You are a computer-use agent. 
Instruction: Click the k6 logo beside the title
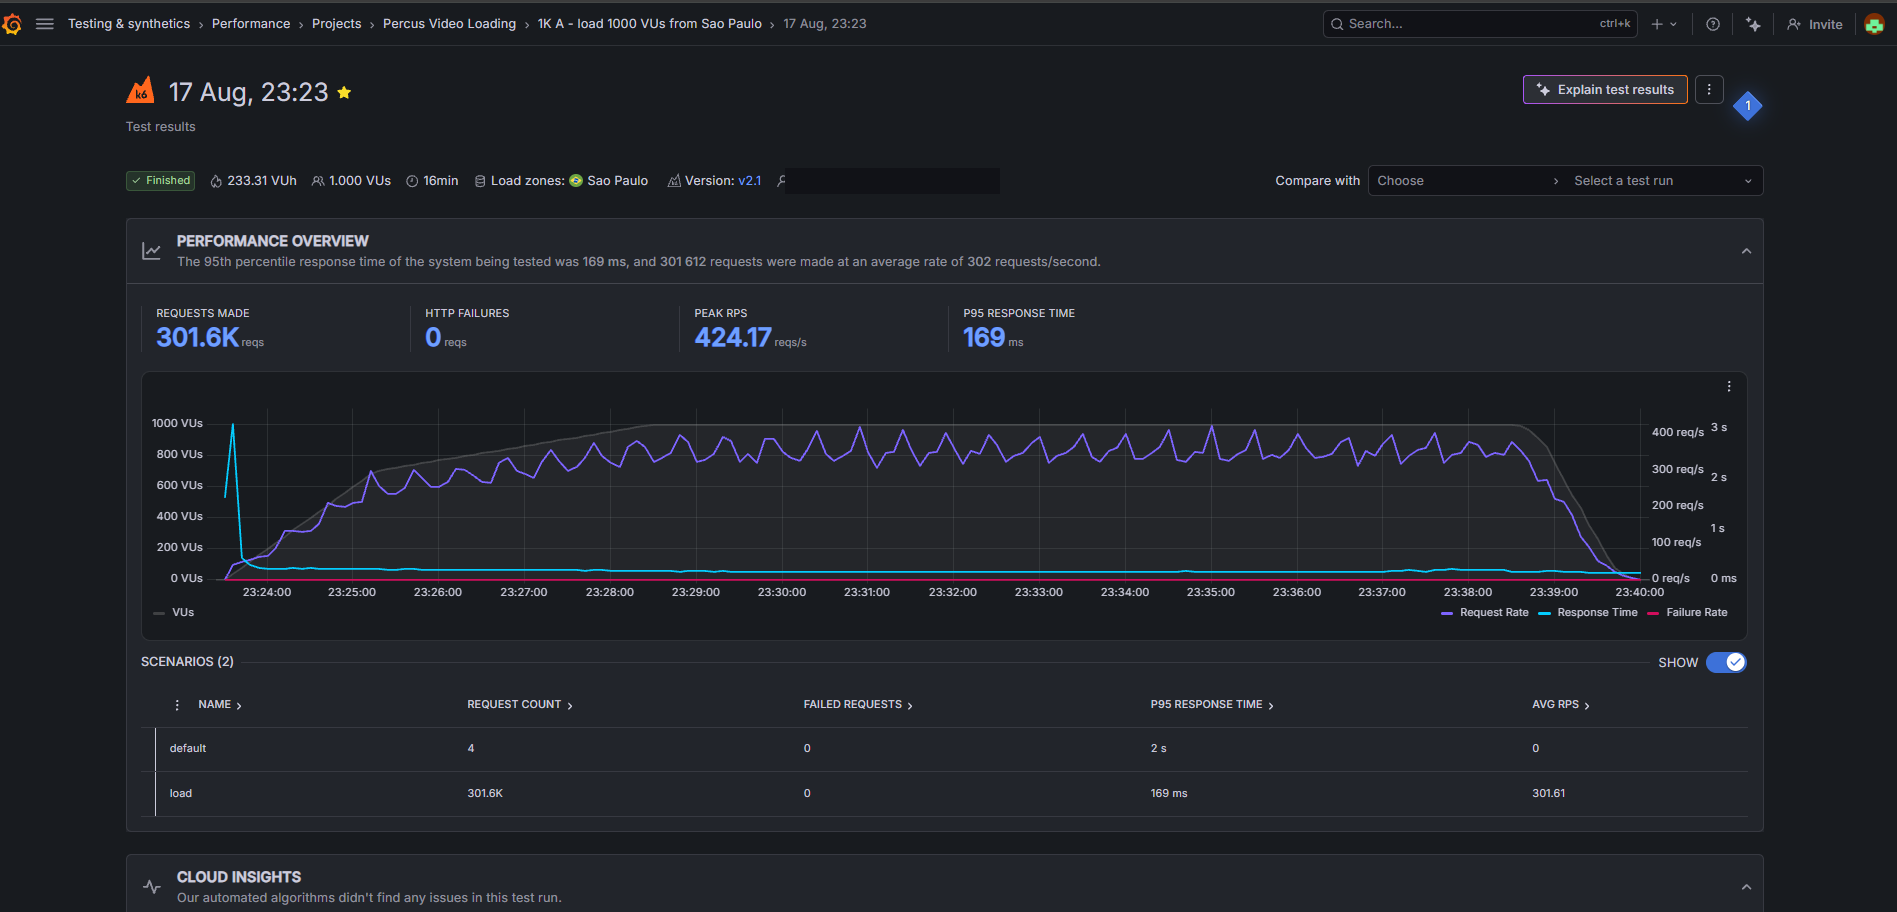click(140, 91)
